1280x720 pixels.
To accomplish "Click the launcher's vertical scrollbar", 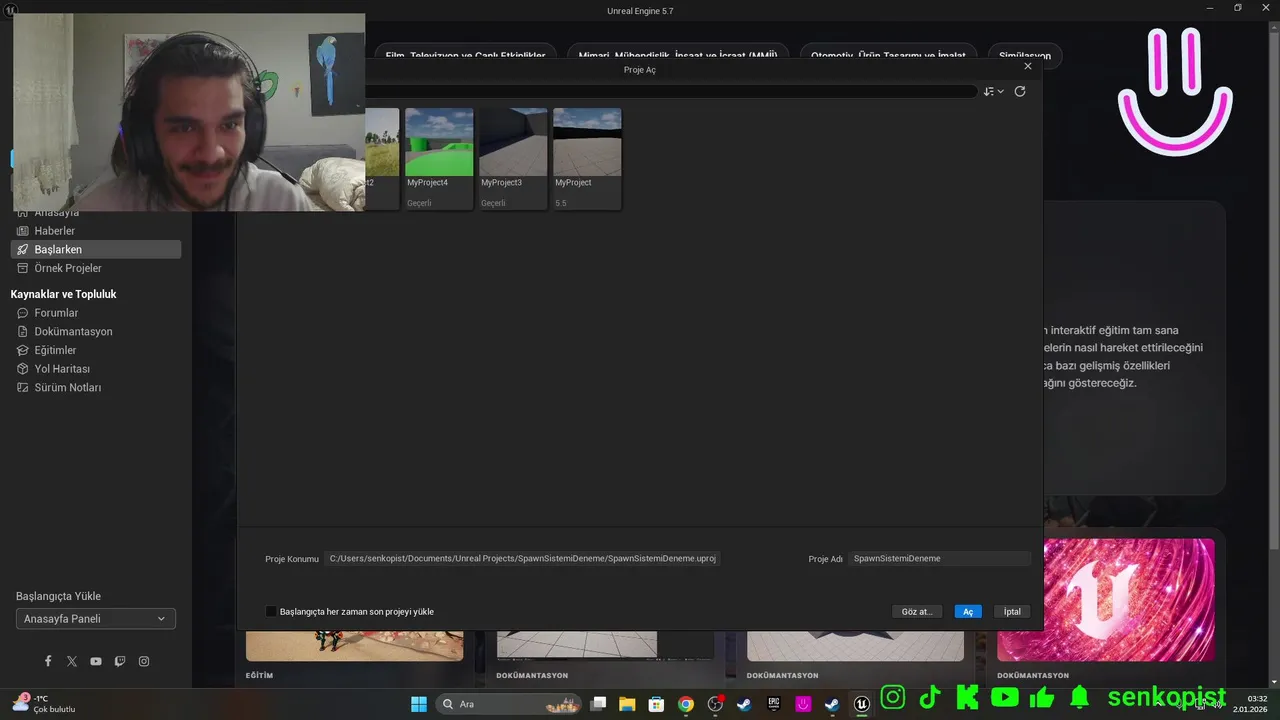I will 1274,290.
